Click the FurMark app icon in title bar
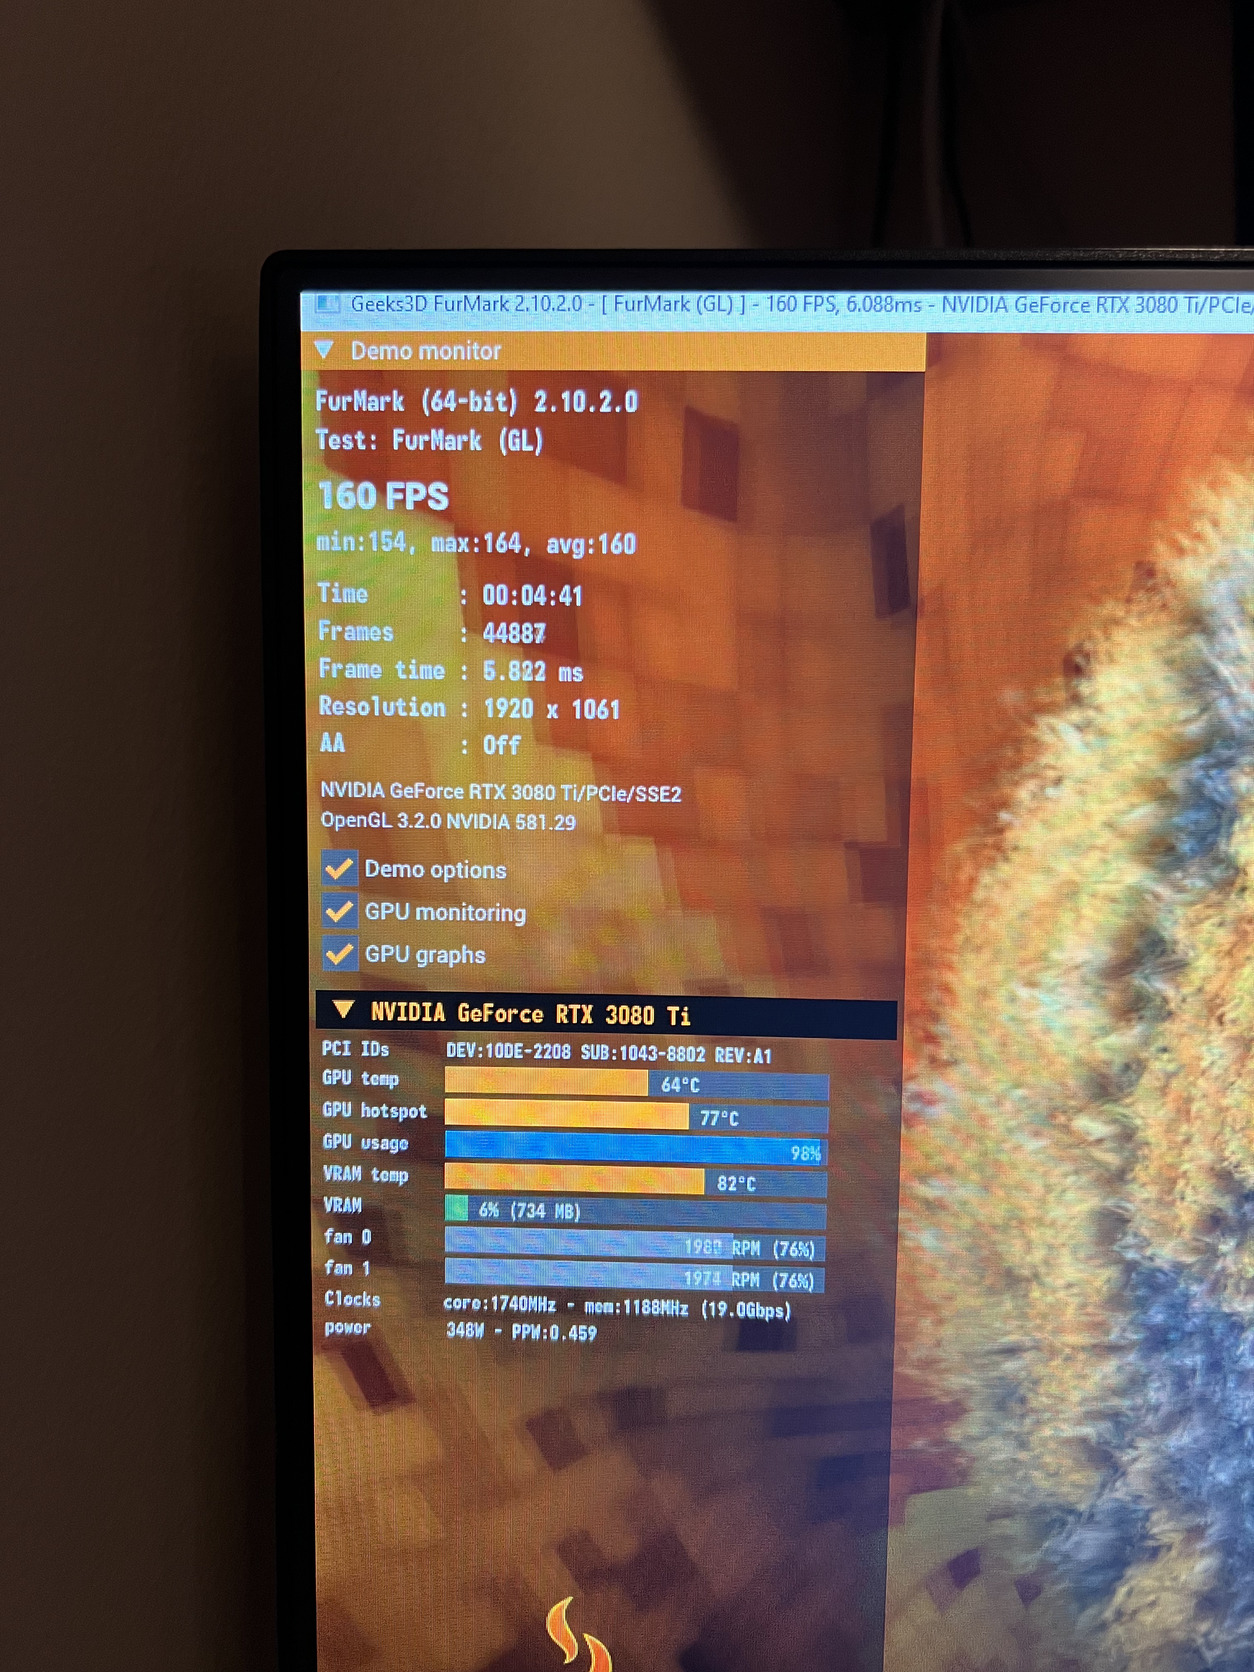This screenshot has height=1672, width=1254. [x=327, y=303]
